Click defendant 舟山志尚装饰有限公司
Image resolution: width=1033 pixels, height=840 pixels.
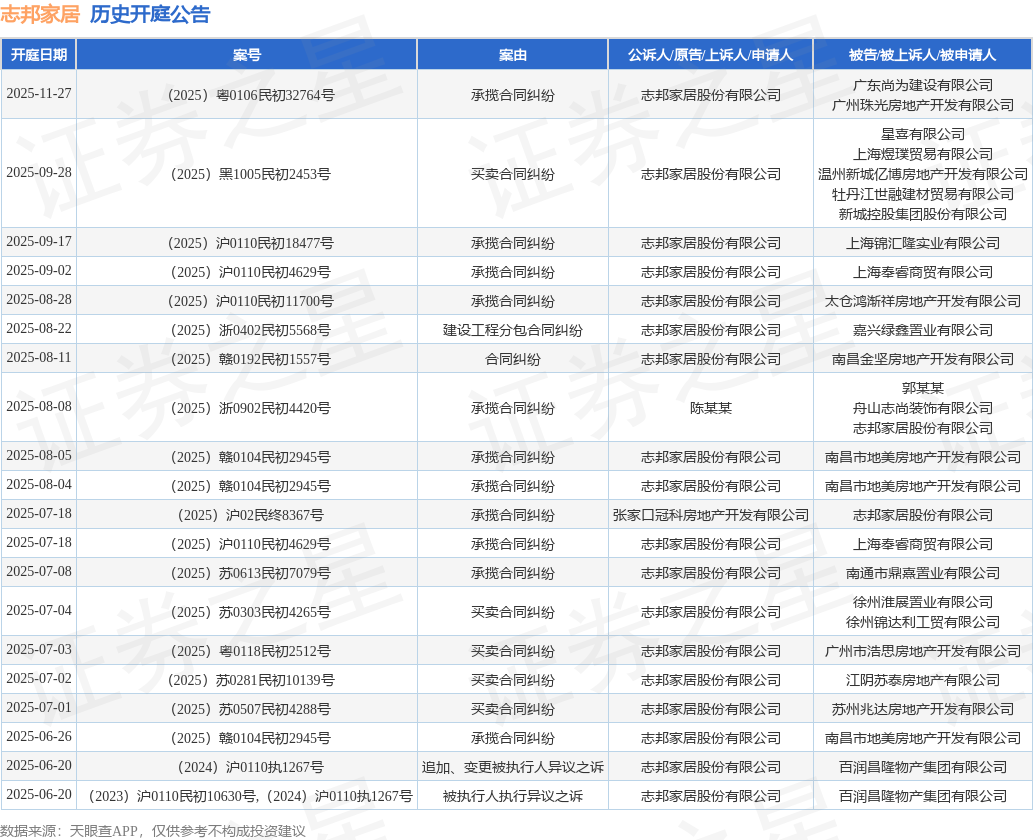(923, 408)
